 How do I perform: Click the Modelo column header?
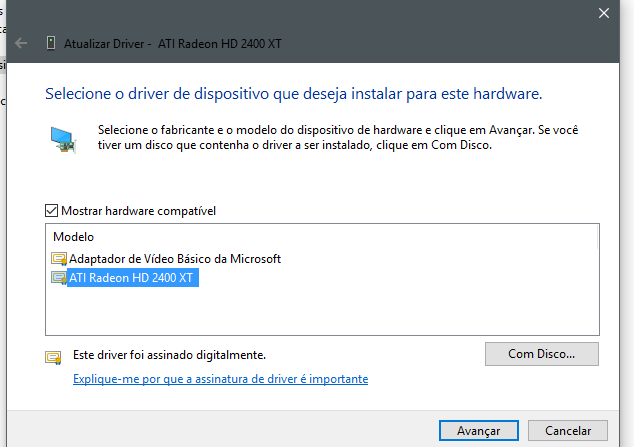(x=74, y=237)
